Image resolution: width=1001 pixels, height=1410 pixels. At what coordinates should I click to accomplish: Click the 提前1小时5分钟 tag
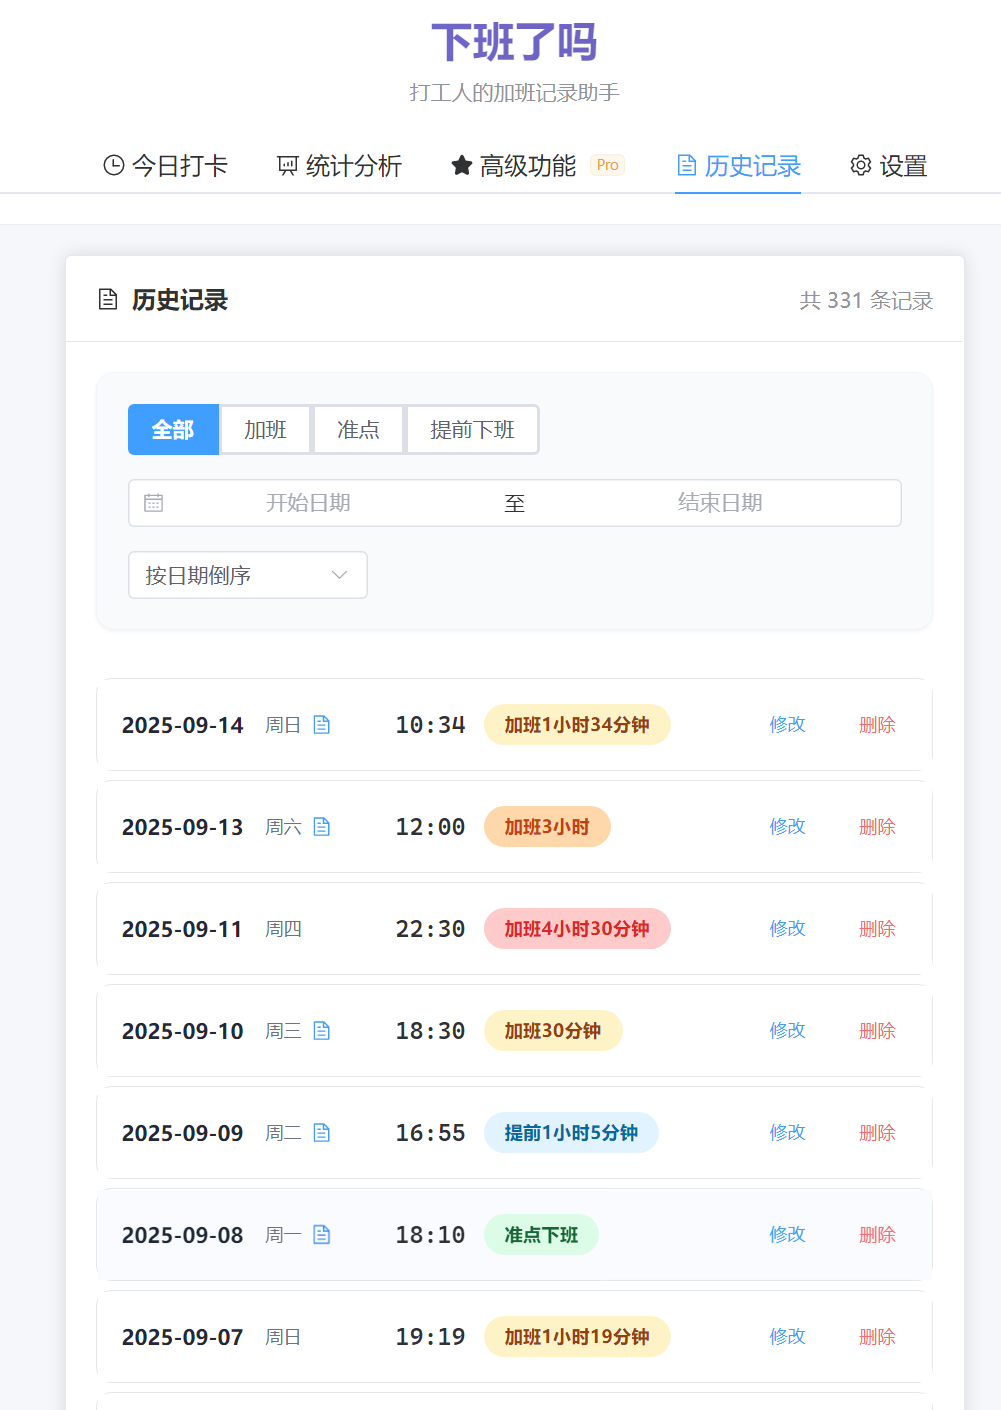coord(571,1133)
